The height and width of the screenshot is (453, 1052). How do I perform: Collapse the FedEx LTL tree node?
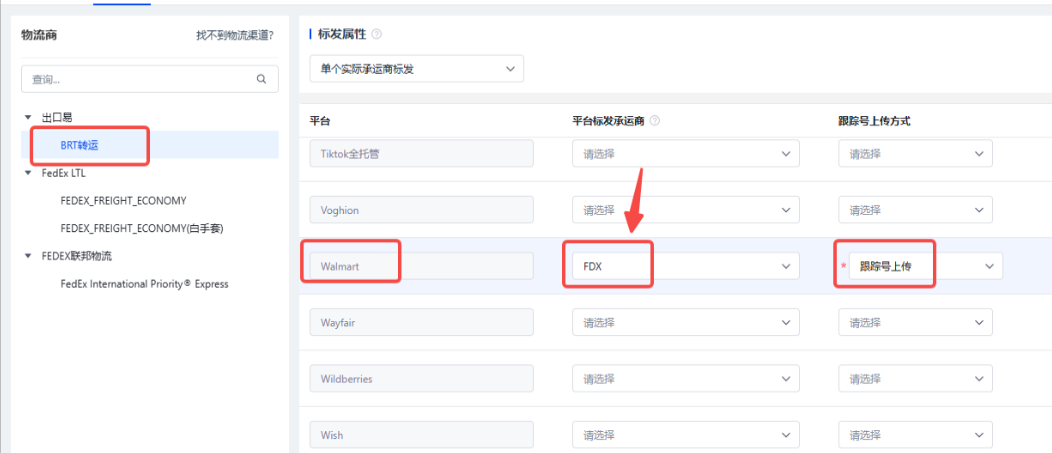(28, 173)
